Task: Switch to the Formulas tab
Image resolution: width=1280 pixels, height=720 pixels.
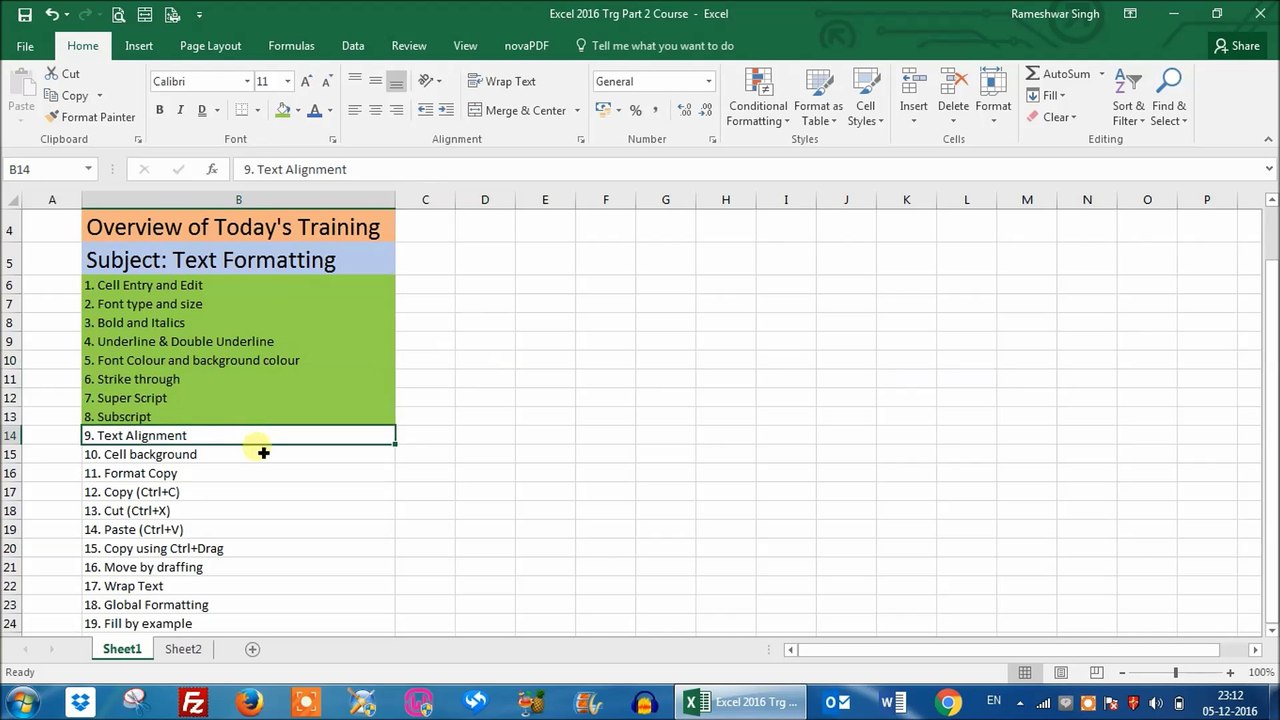Action: coord(291,46)
